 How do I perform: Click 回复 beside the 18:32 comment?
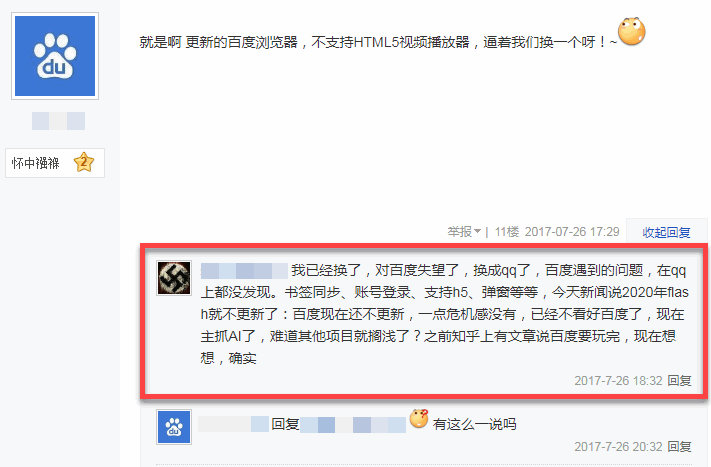point(679,380)
